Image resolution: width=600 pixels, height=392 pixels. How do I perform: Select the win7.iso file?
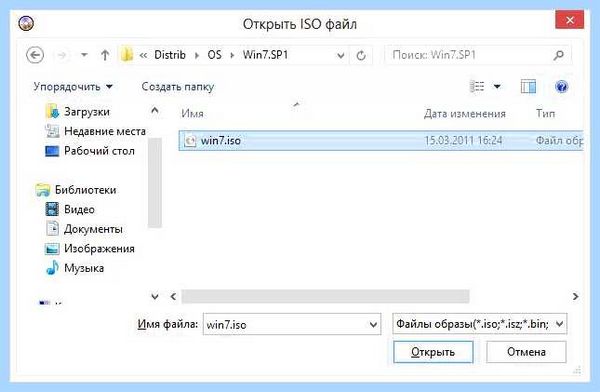[x=381, y=140]
